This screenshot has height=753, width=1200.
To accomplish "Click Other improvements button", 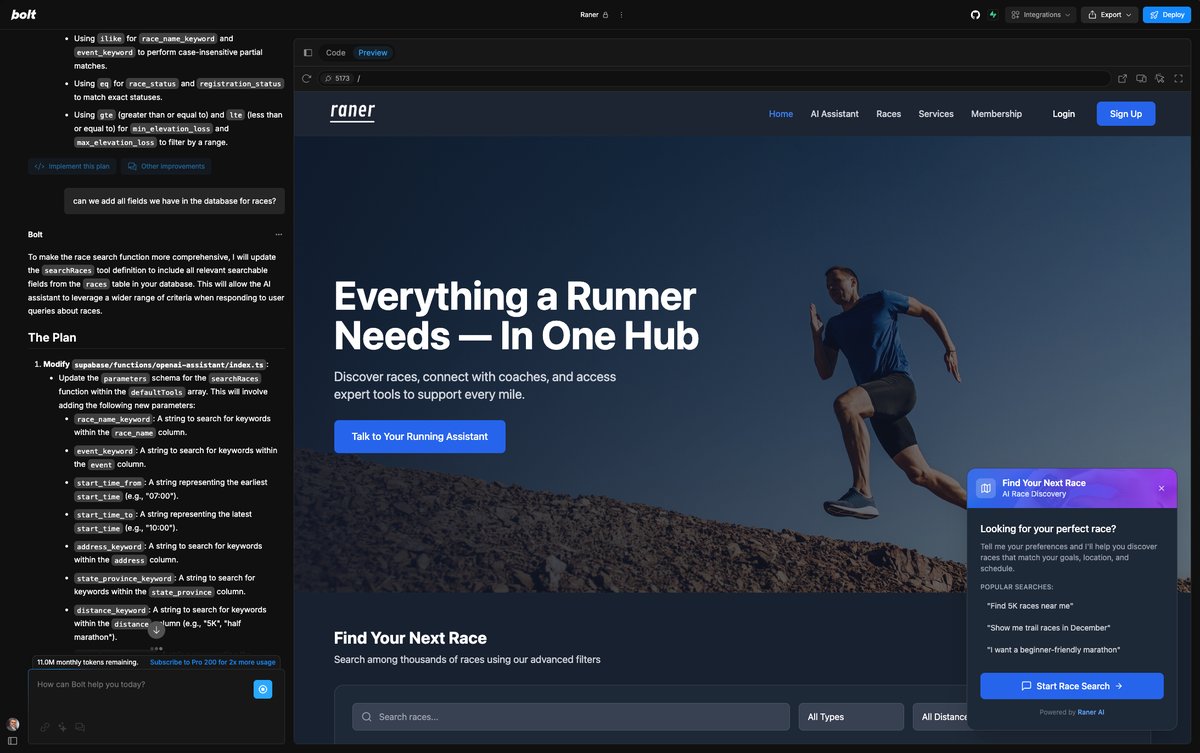I will pyautogui.click(x=166, y=167).
